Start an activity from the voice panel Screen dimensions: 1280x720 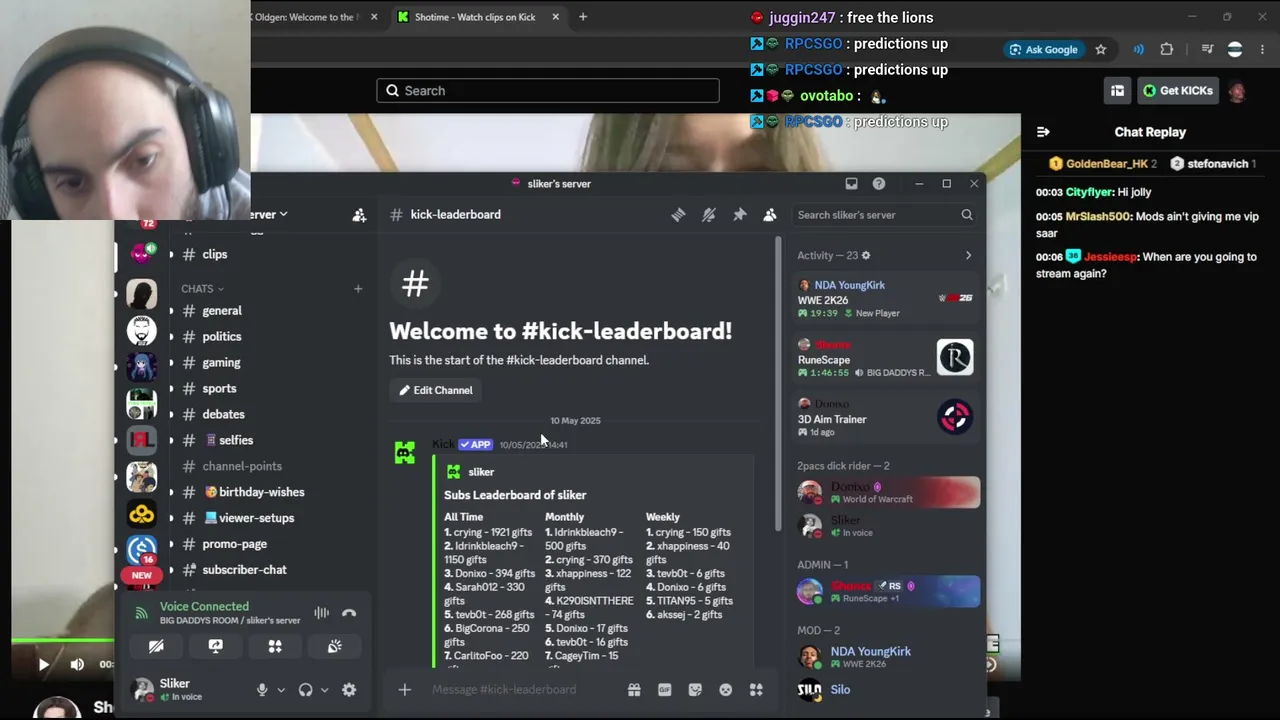pyautogui.click(x=275, y=646)
